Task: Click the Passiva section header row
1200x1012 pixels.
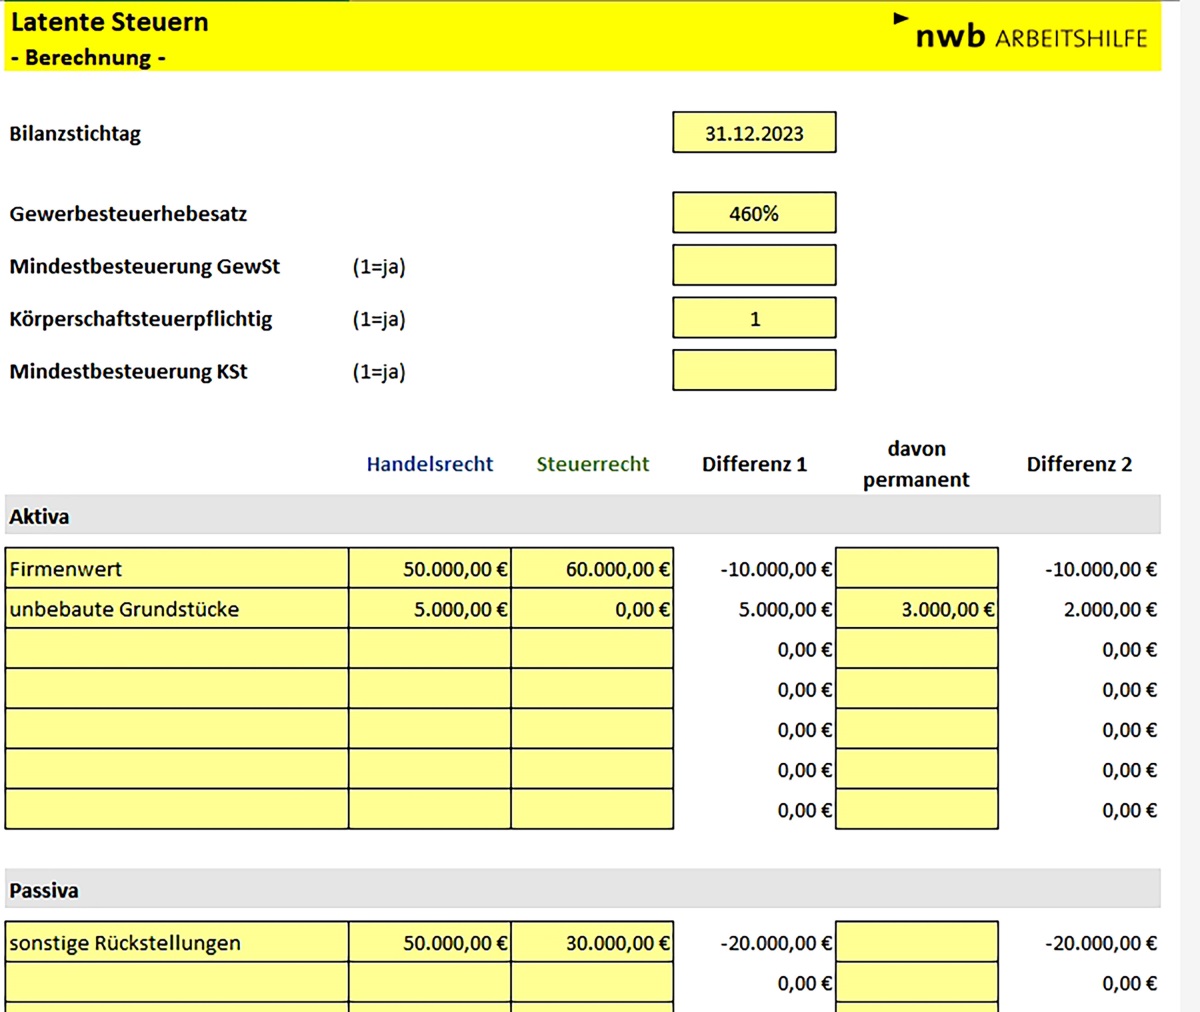Action: (x=582, y=890)
